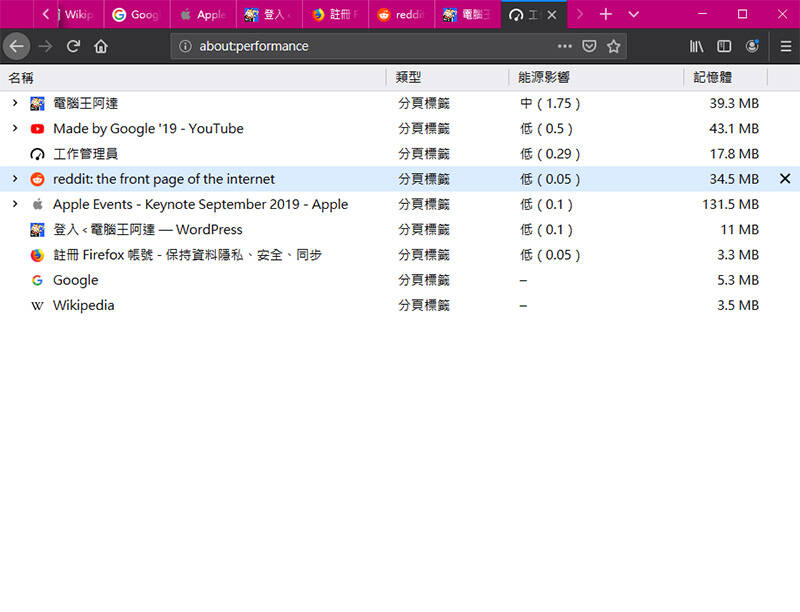Screen dimensions: 800x612
Task: Sort by the 能源影響 column header
Action: (596, 78)
